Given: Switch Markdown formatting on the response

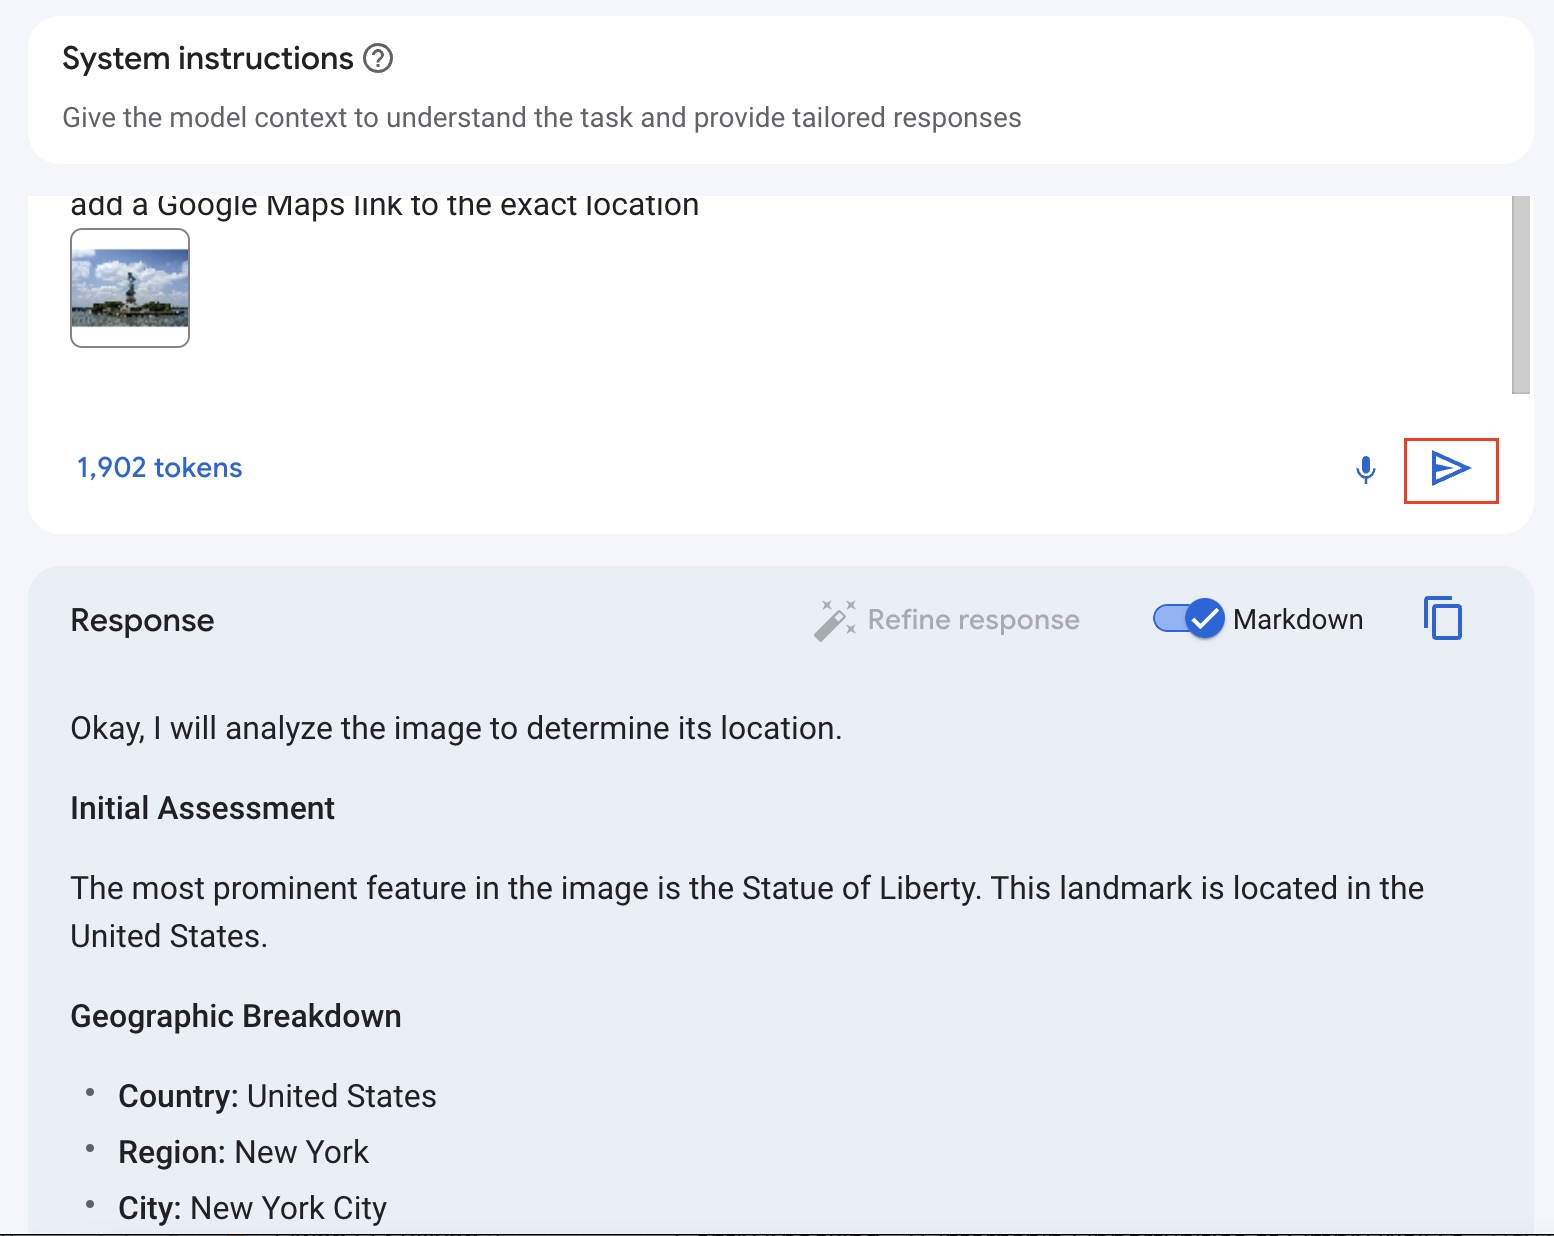Looking at the screenshot, I should pyautogui.click(x=1186, y=619).
